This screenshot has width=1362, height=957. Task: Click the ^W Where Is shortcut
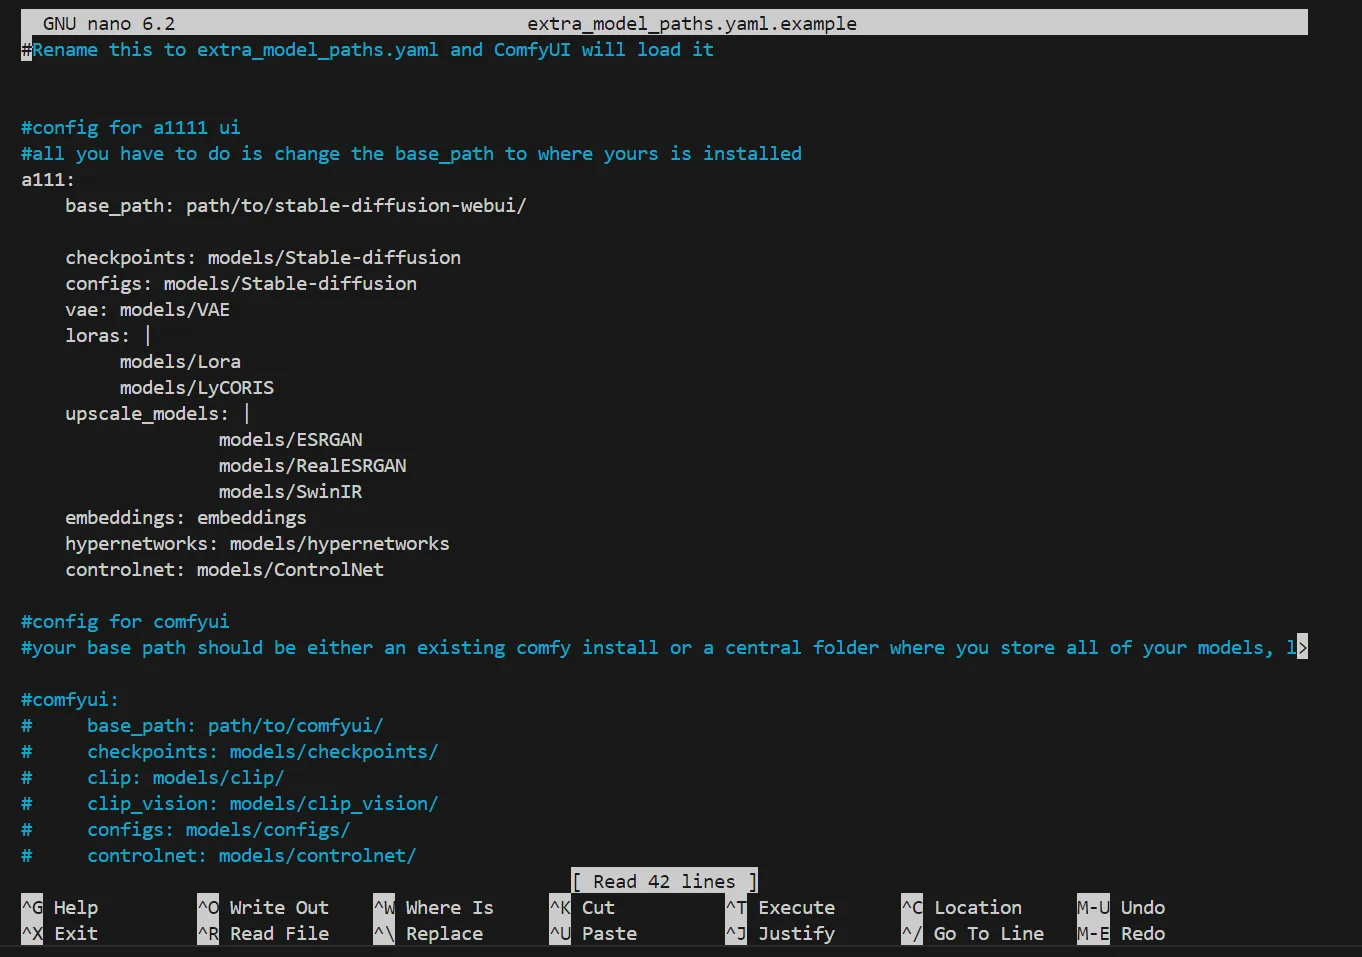point(433,907)
